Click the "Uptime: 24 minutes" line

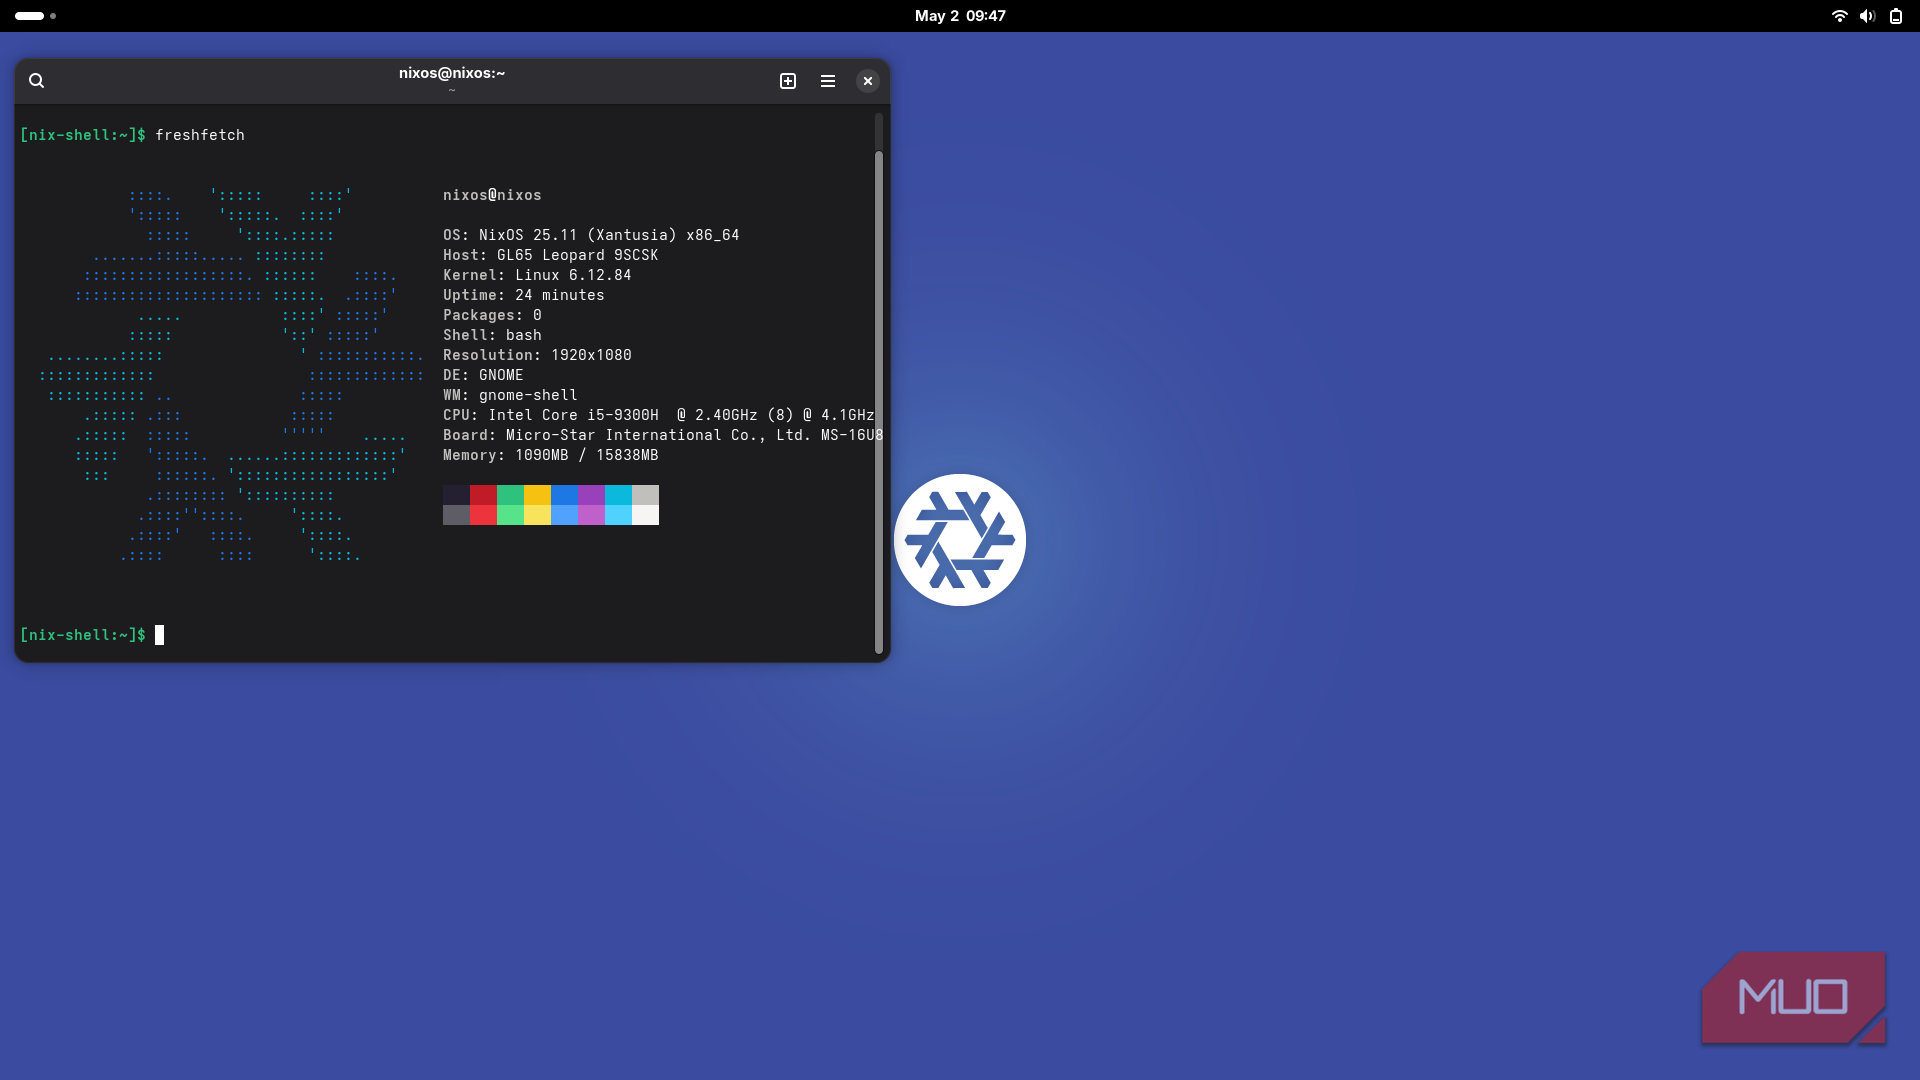click(524, 295)
